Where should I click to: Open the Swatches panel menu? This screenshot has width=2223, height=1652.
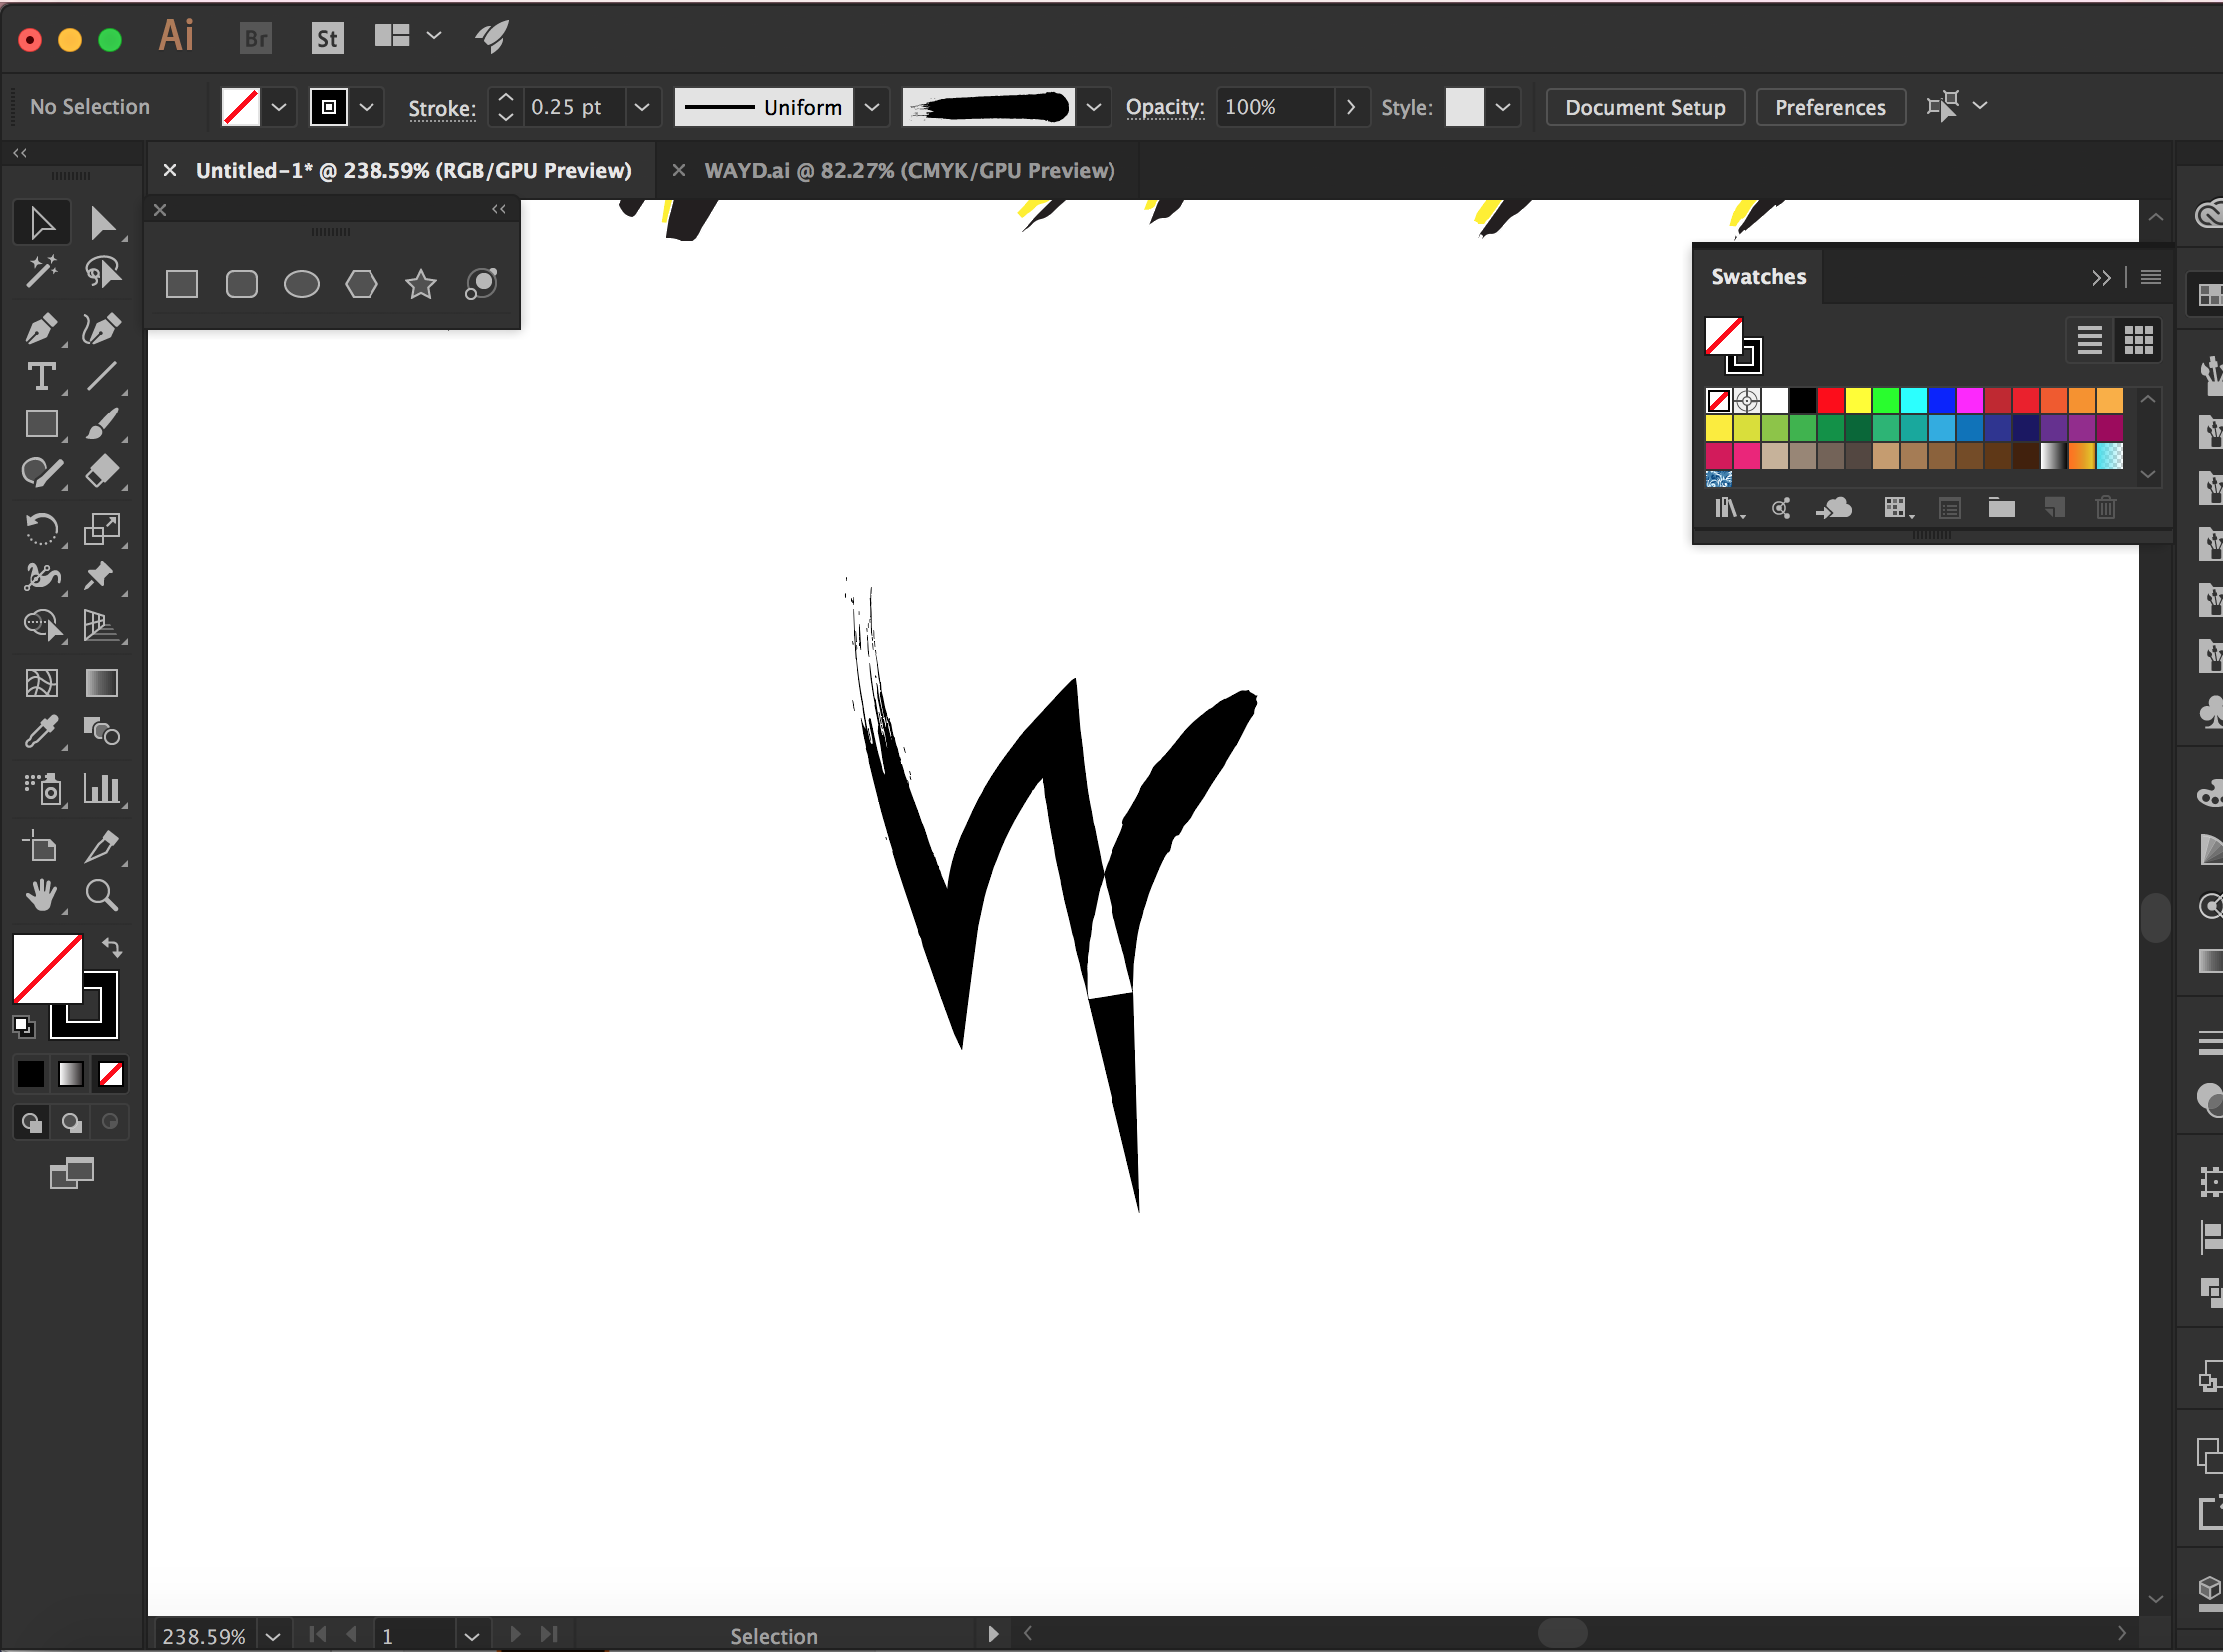2150,277
